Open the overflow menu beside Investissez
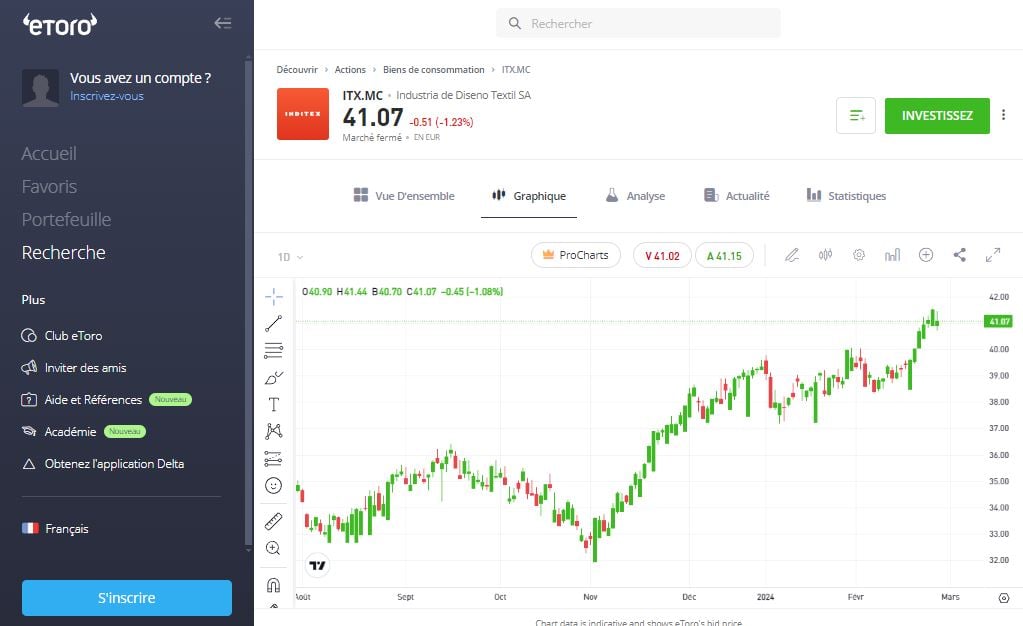Viewport: 1023px width, 626px height. pos(1003,115)
